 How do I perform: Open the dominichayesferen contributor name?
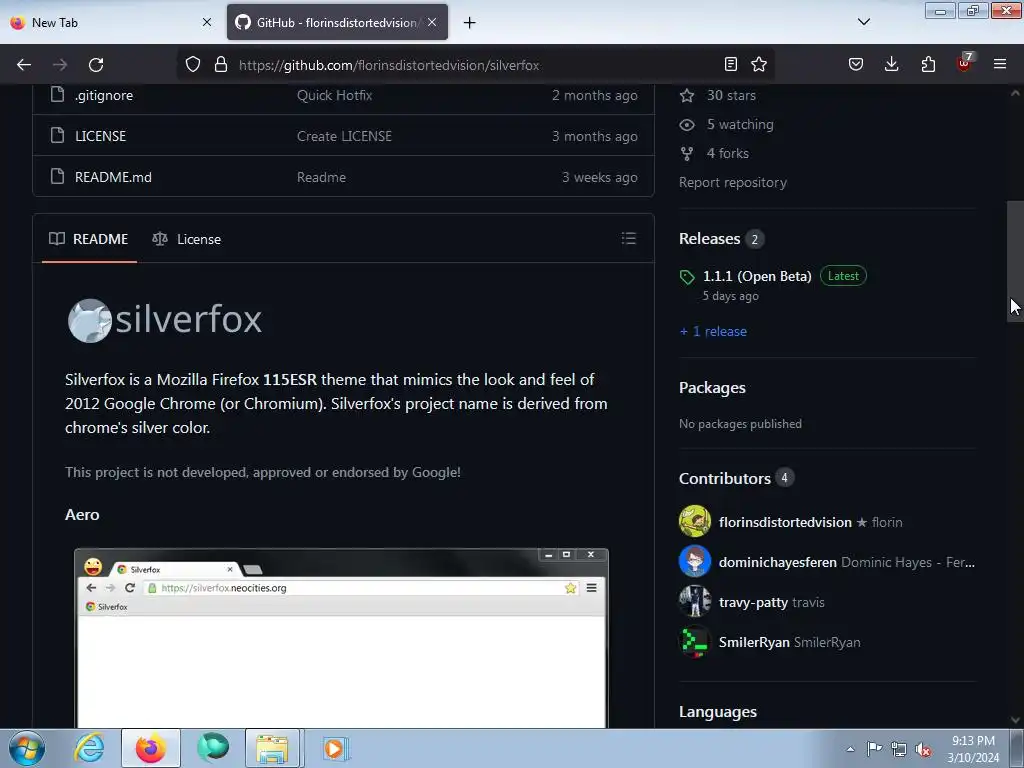click(x=777, y=562)
